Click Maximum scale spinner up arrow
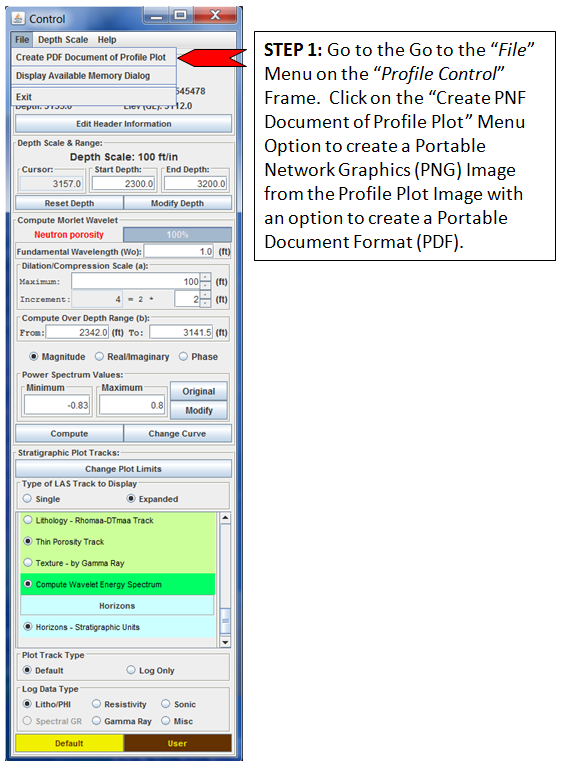 pyautogui.click(x=206, y=277)
